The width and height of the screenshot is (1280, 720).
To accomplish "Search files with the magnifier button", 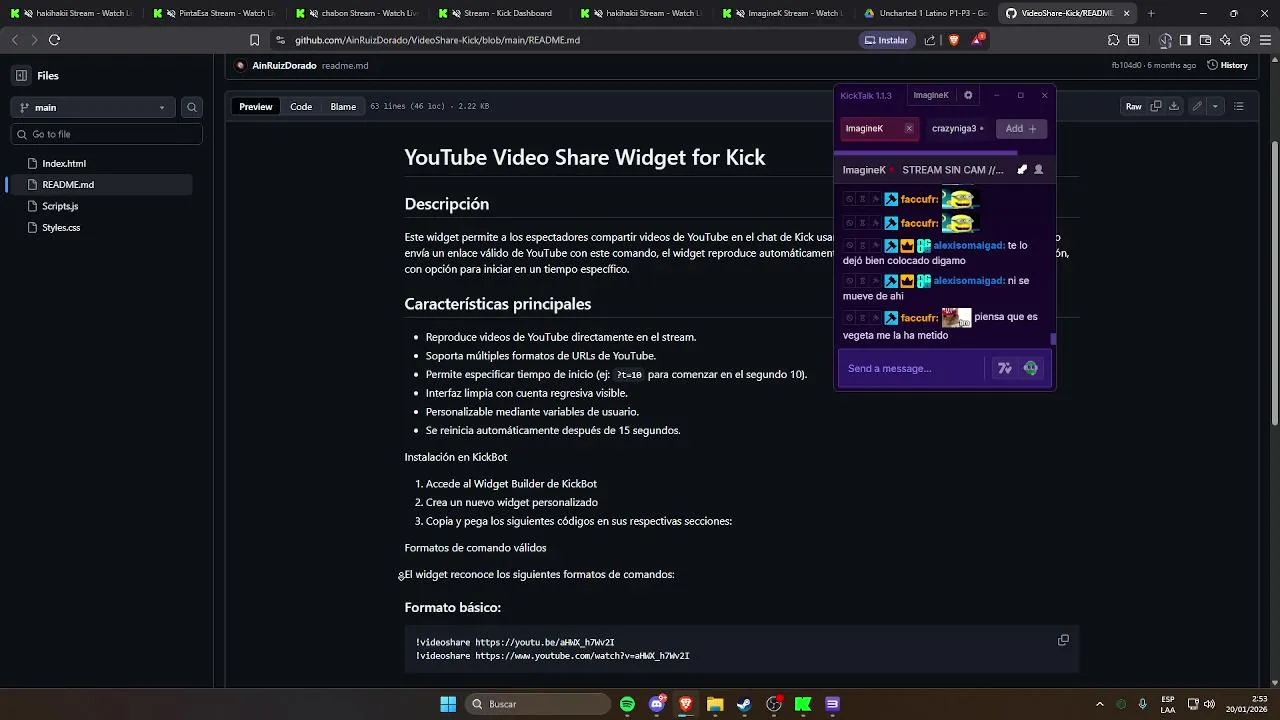I will click(x=192, y=107).
